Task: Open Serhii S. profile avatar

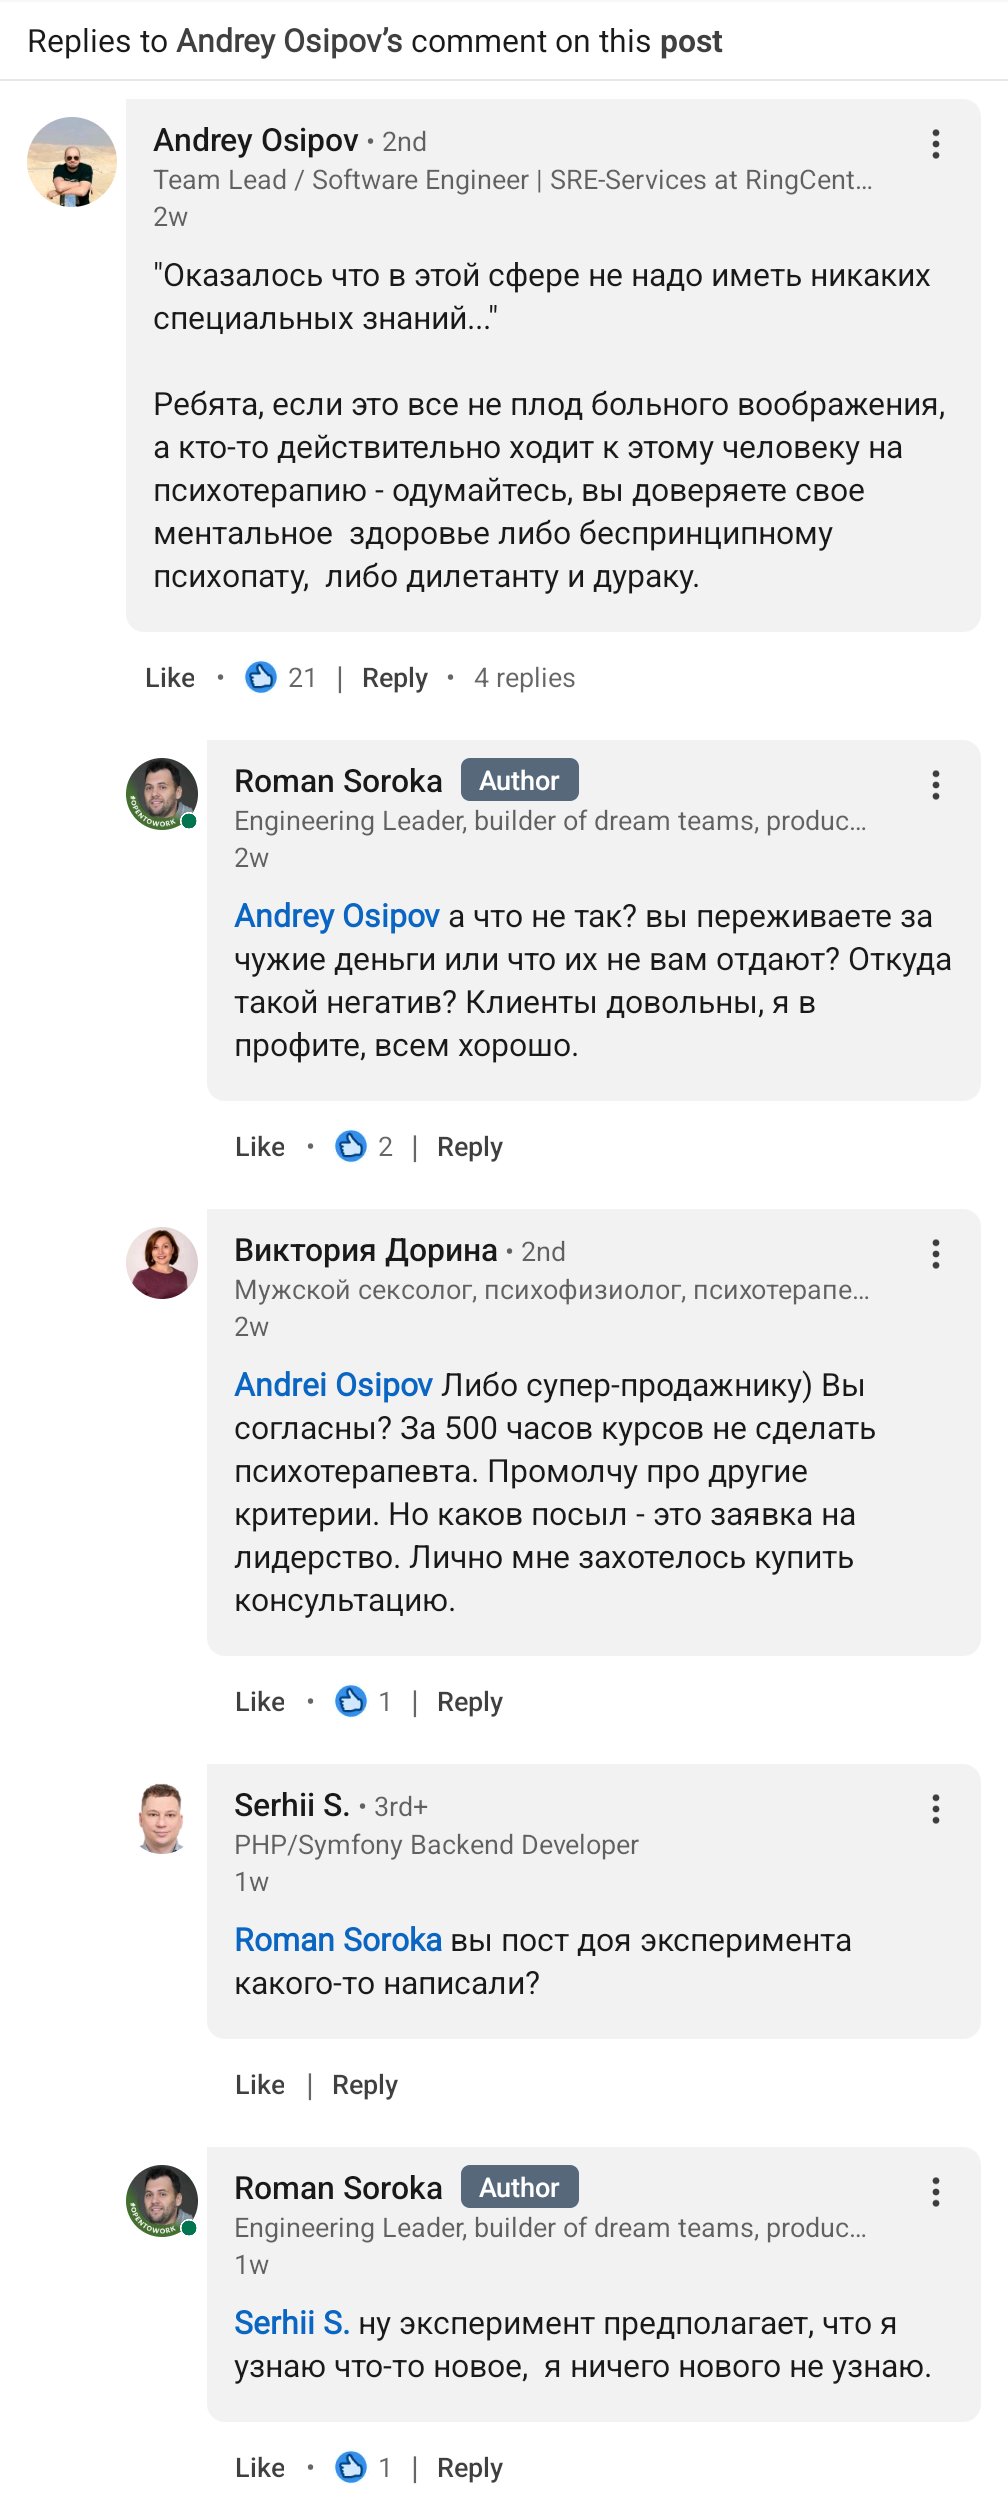Action: coord(162,1818)
